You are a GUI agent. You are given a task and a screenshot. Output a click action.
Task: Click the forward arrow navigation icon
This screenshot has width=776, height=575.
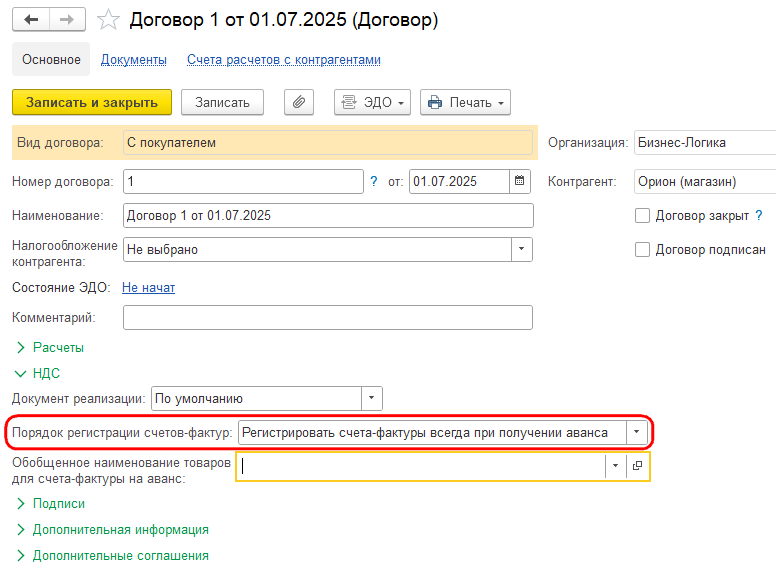67,20
